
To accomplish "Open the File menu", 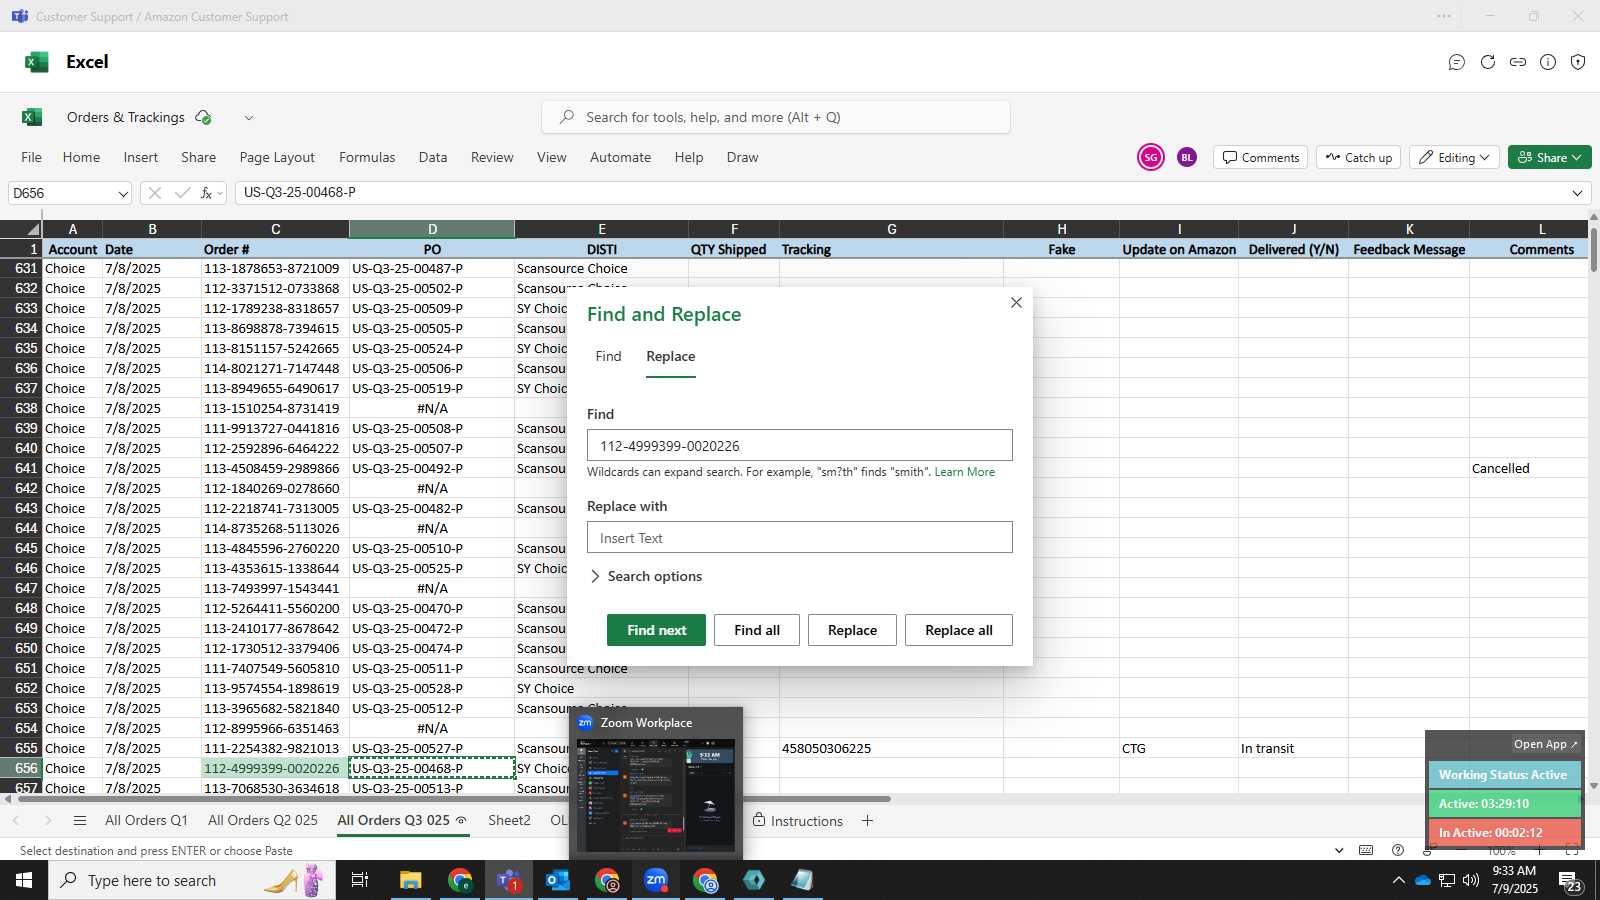I will click(32, 157).
